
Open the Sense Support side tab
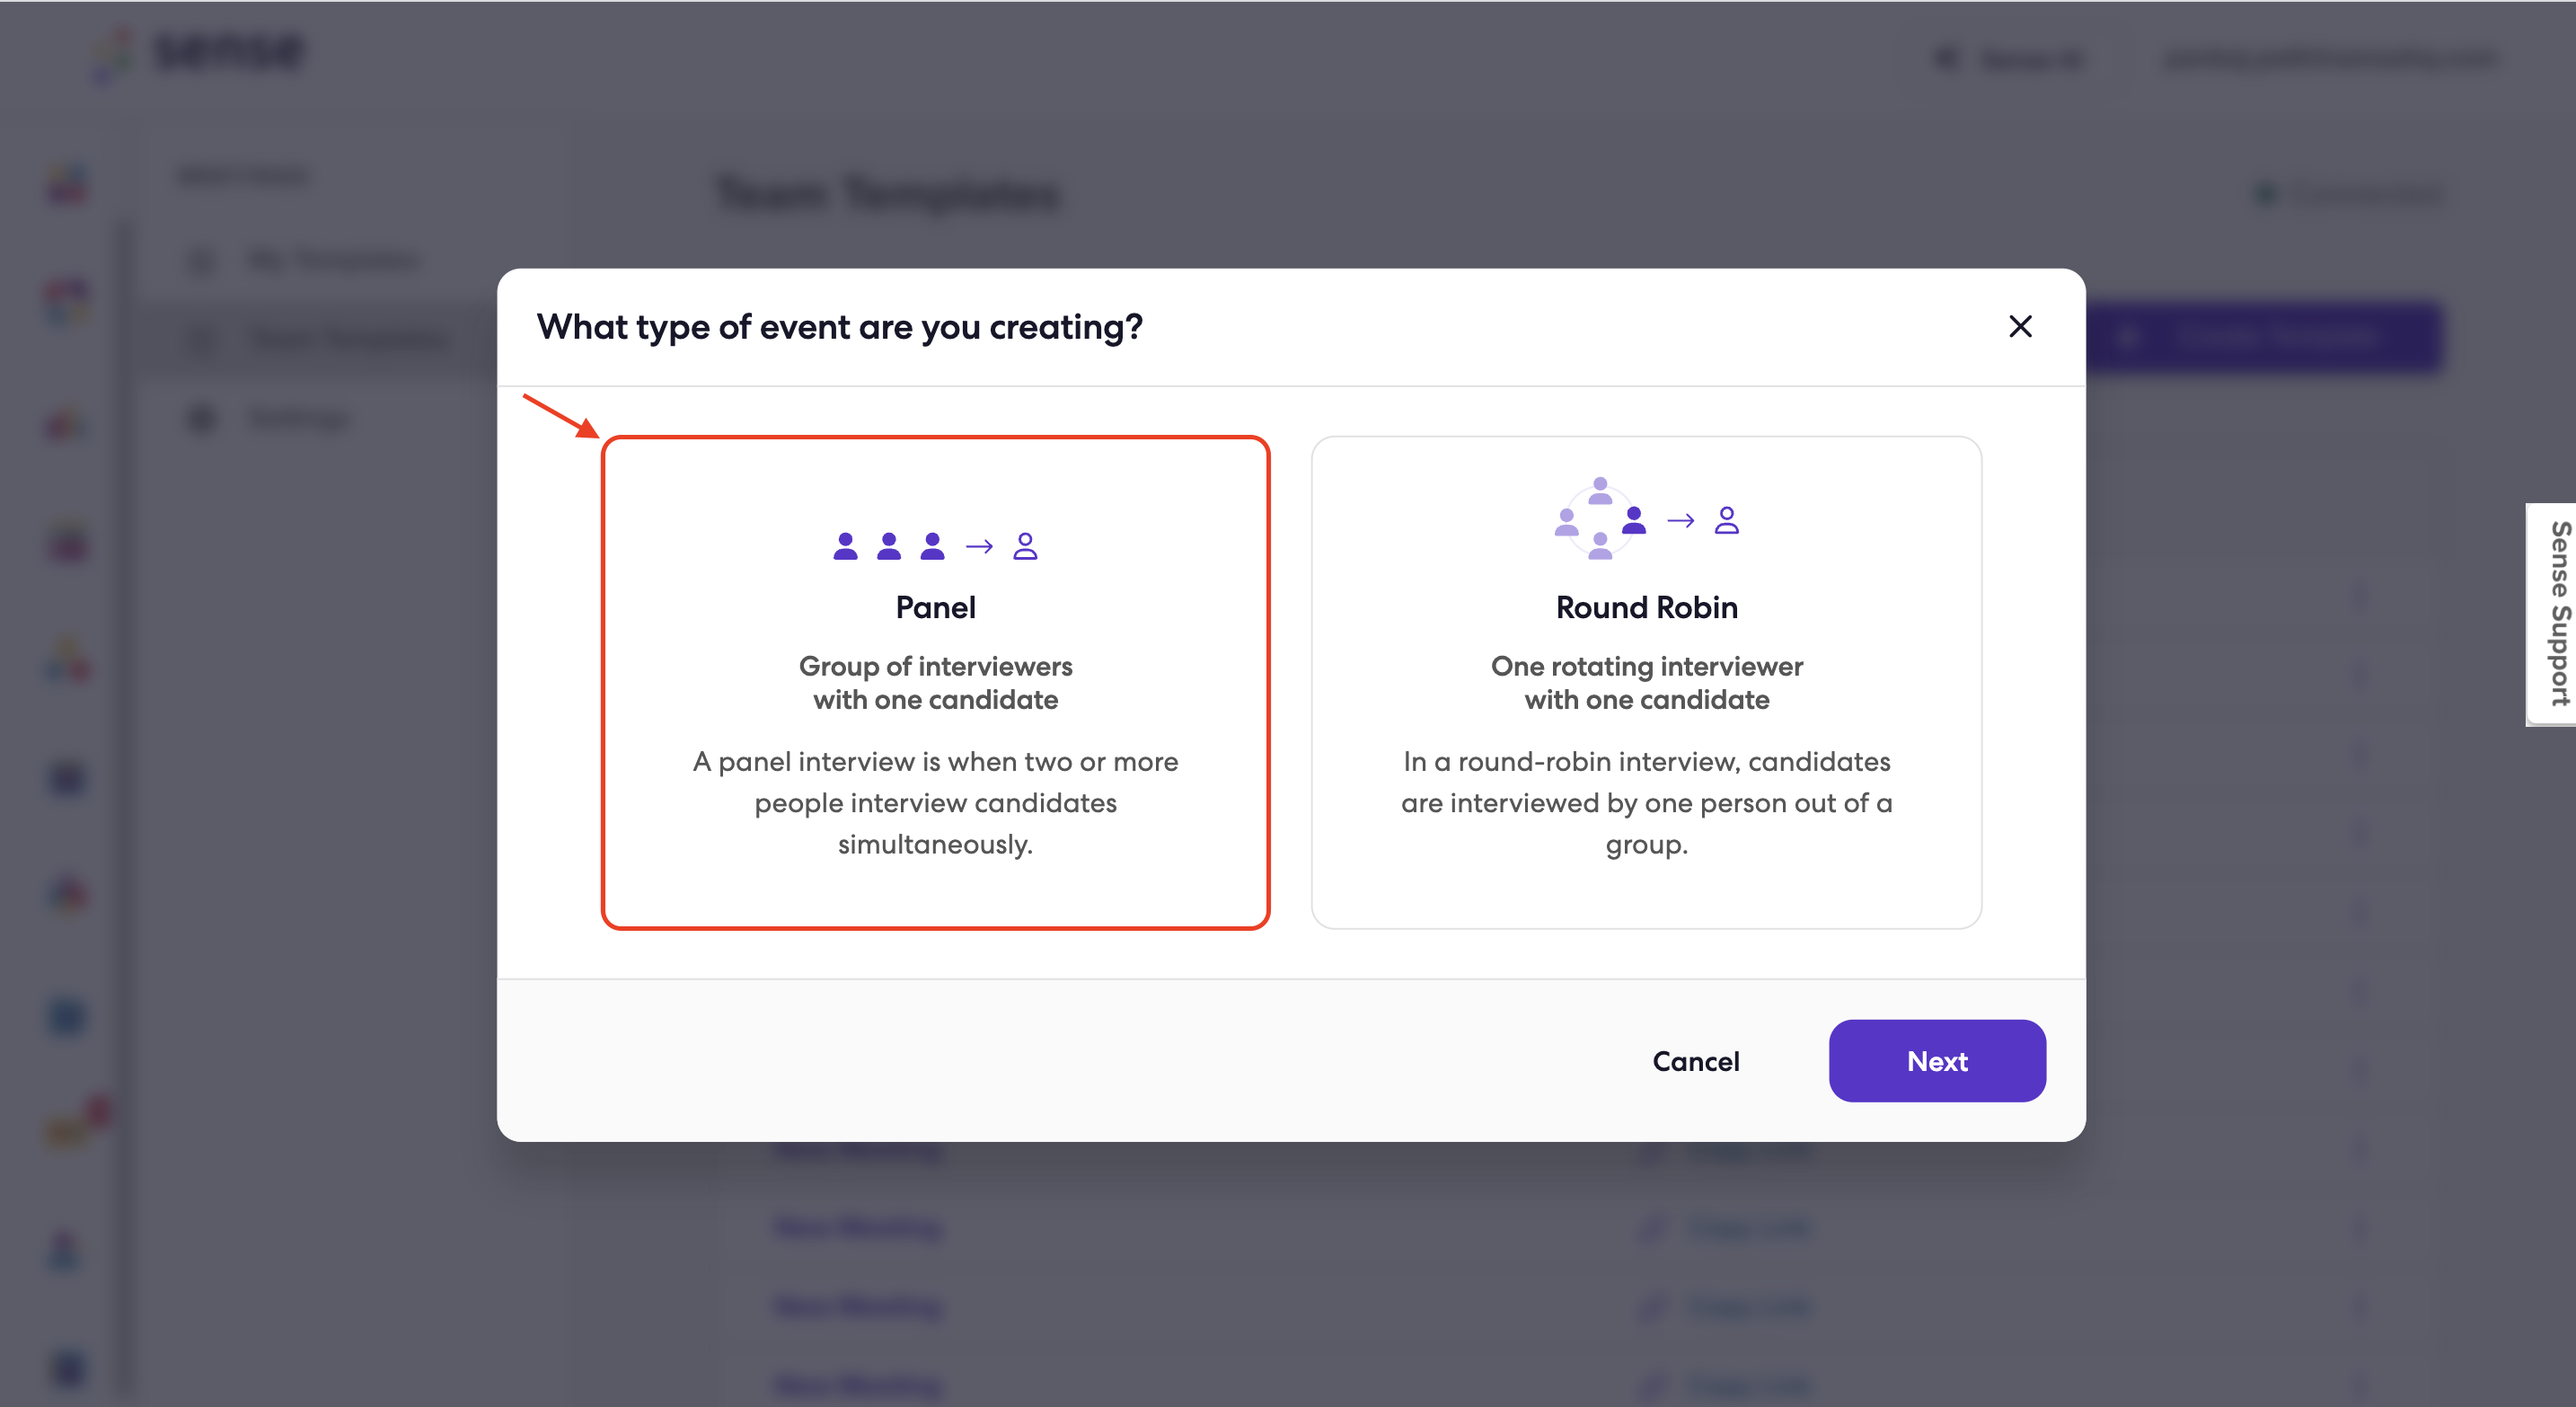(2552, 614)
